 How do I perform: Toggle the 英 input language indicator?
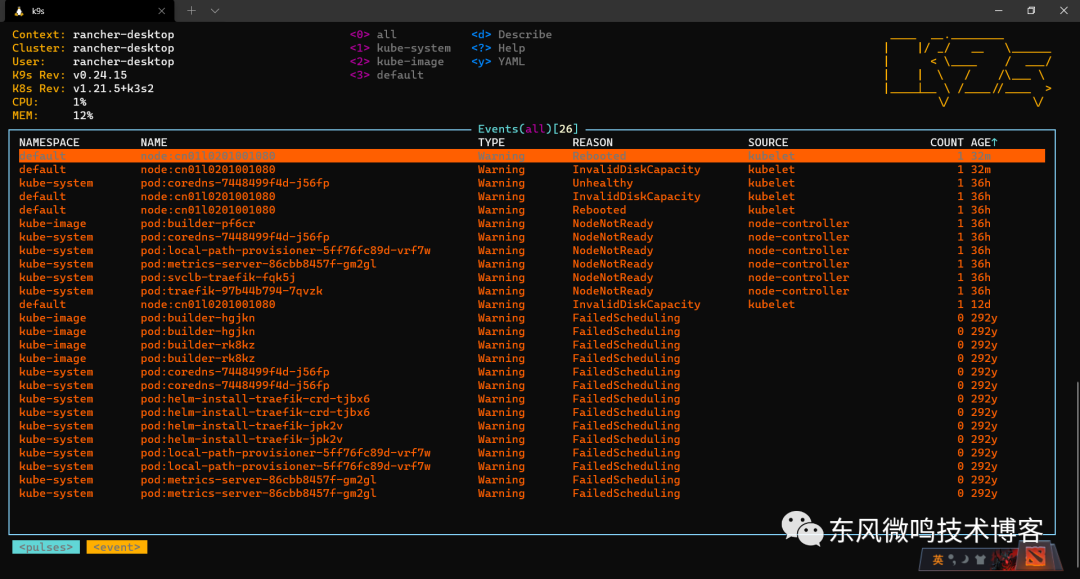pyautogui.click(x=937, y=559)
